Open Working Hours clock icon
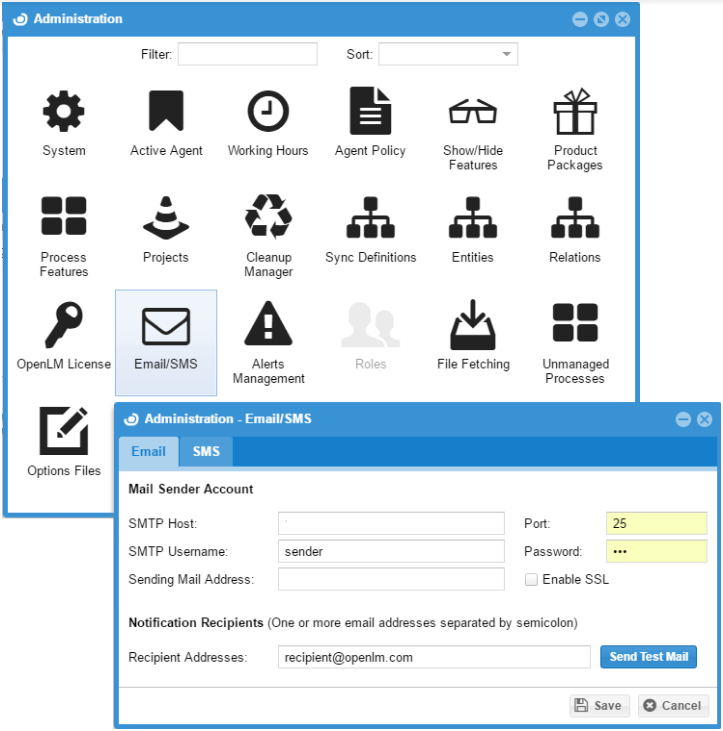The height and width of the screenshot is (731, 723). [268, 112]
